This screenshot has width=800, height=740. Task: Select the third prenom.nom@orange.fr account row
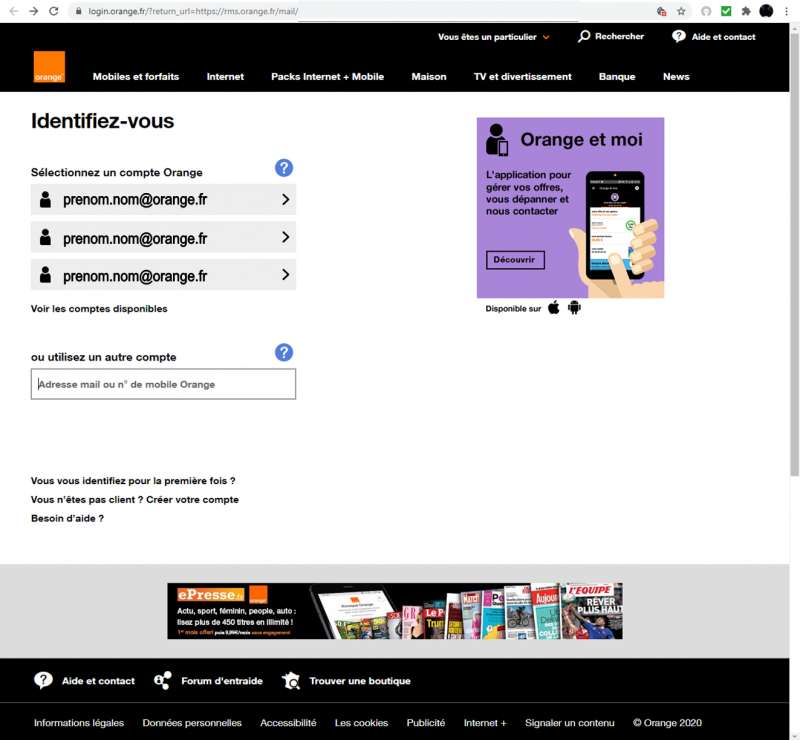[163, 275]
